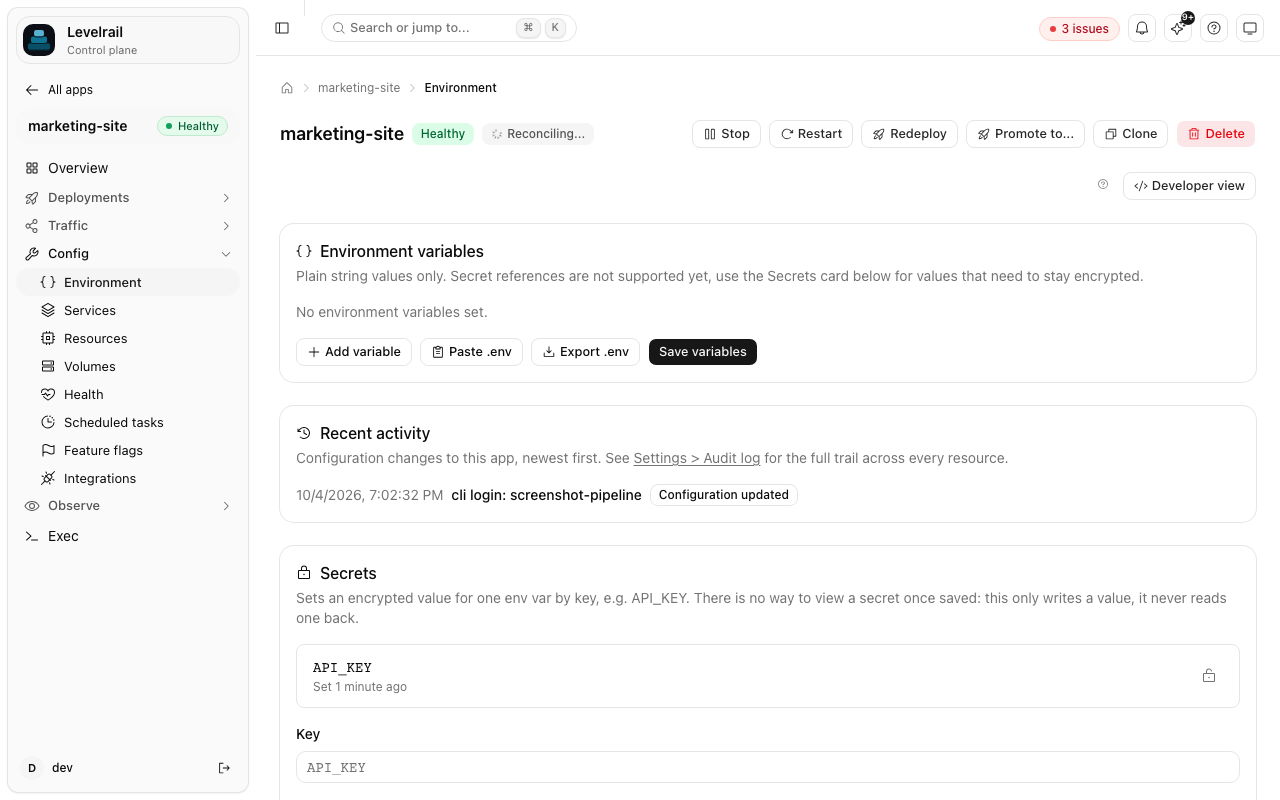Screen dimensions: 1280x800
Task: Toggle the sidebar panel icon
Action: click(282, 28)
